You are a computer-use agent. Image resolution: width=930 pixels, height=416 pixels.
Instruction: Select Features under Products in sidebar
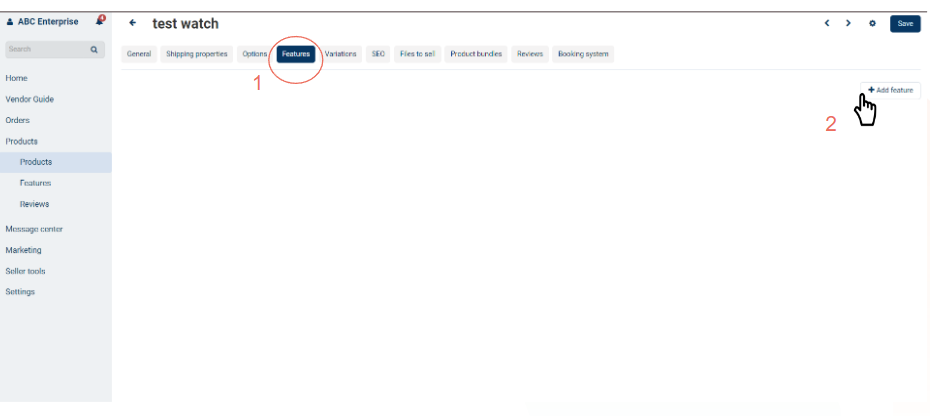tap(35, 183)
